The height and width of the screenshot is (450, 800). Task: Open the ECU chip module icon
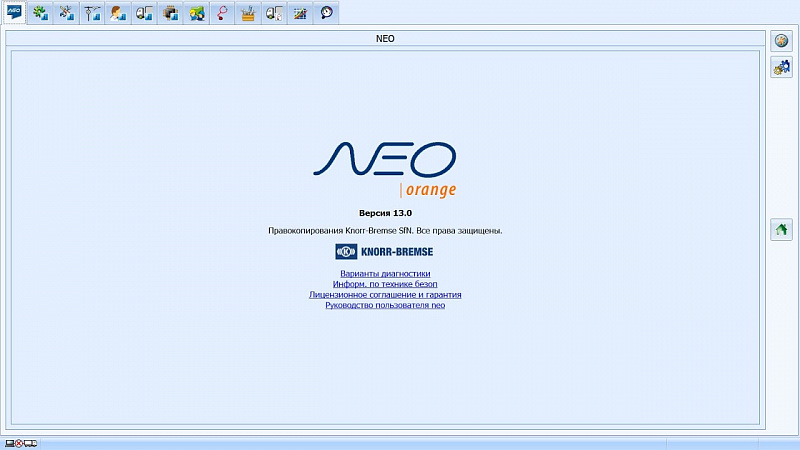pos(170,12)
